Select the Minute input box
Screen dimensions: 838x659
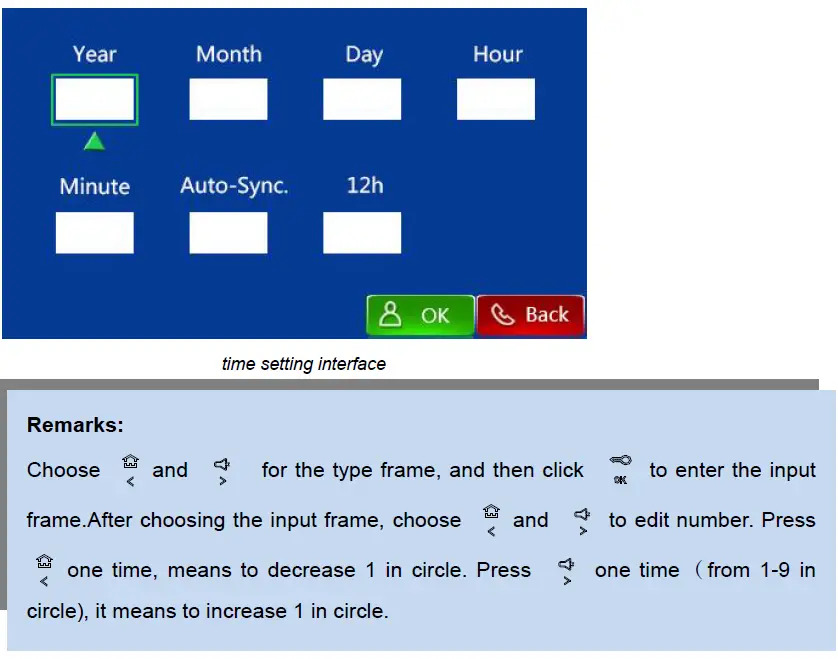coord(94,233)
